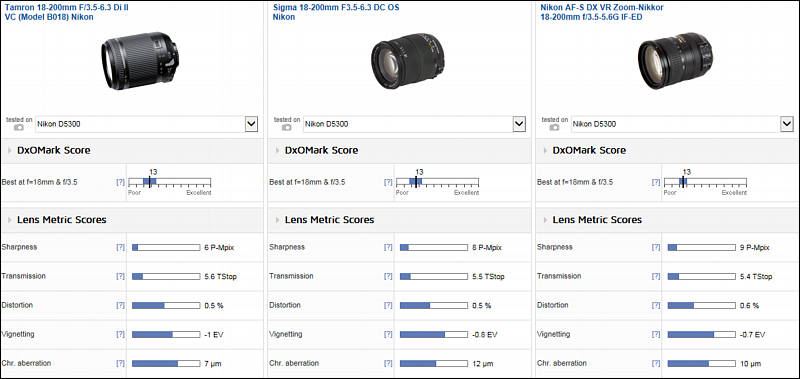Screen dimensions: 800x379
Task: Open Sharpness help [?] in Nikon column
Action: [656, 247]
